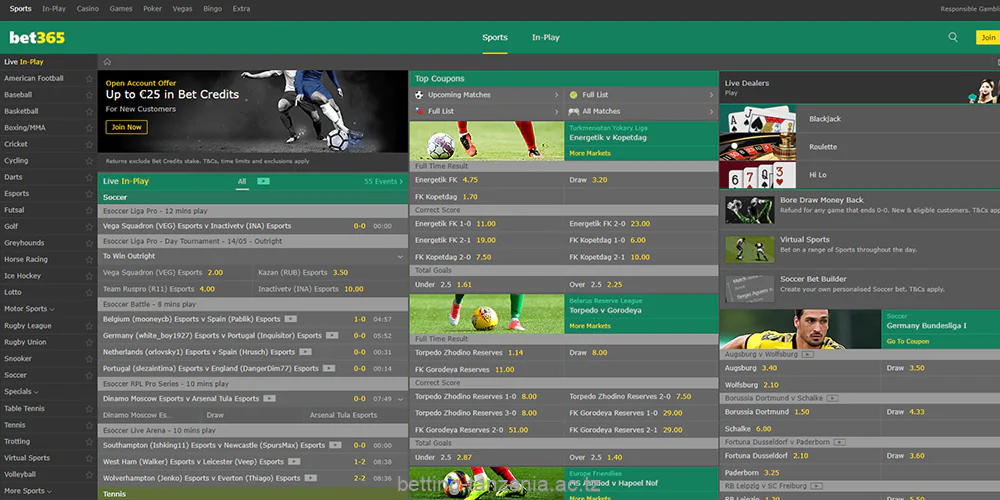The height and width of the screenshot is (500, 1000).
Task: Click the yellow Join button
Action: 988,38
